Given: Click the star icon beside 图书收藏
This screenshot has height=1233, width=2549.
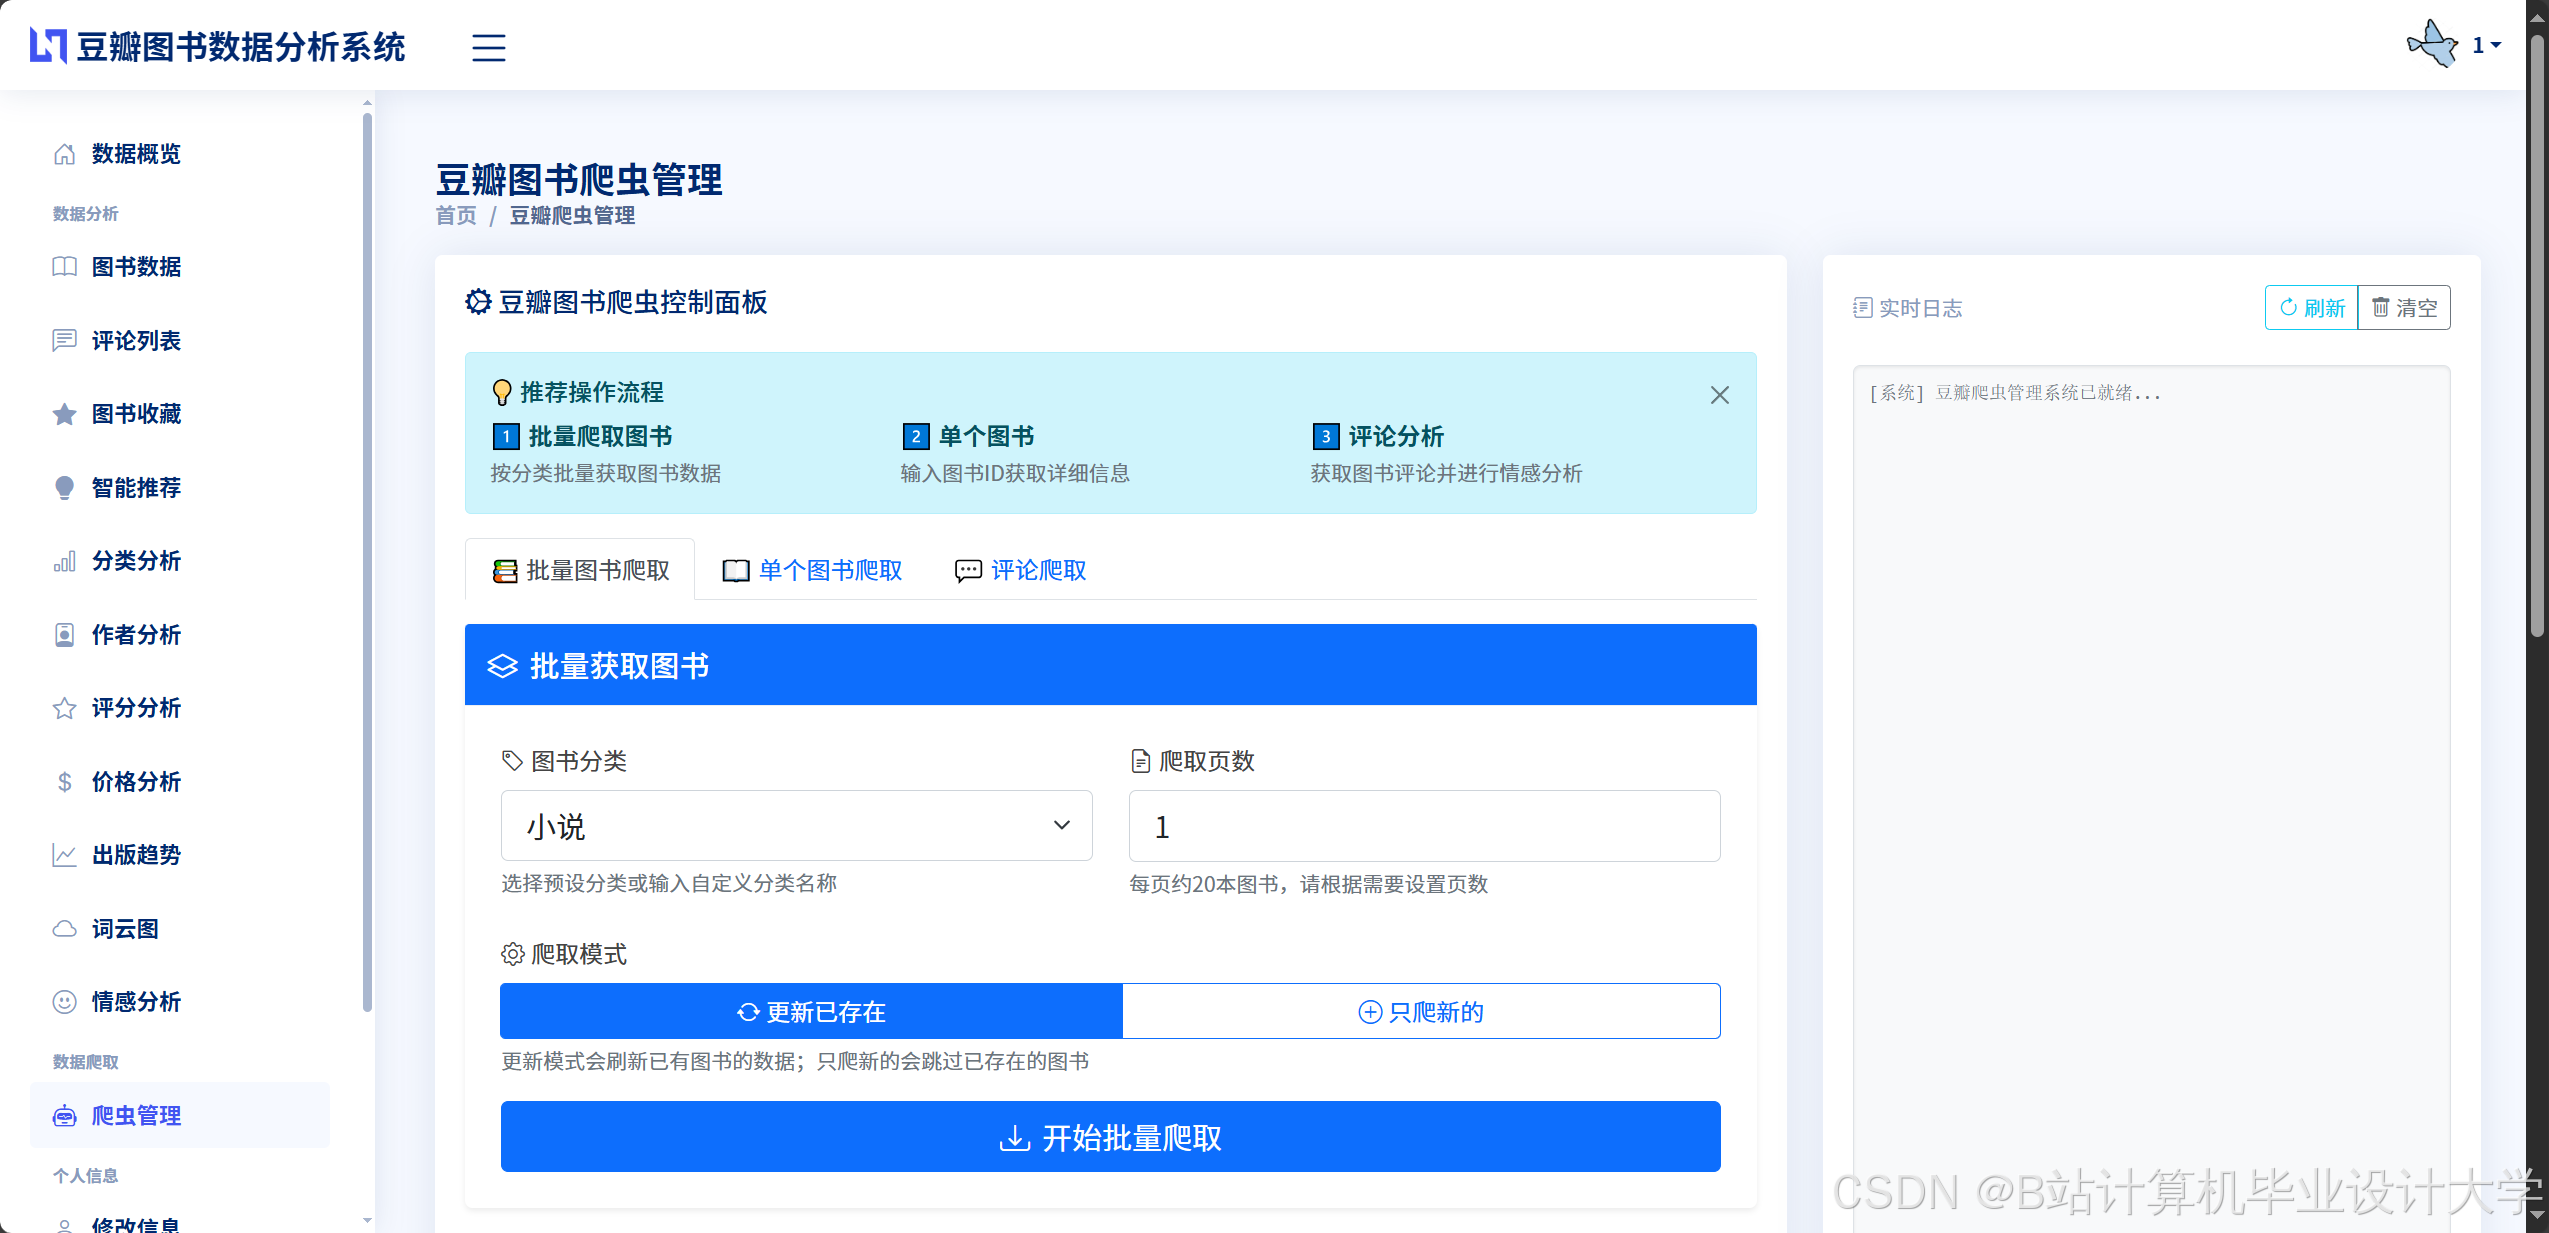Looking at the screenshot, I should [64, 414].
